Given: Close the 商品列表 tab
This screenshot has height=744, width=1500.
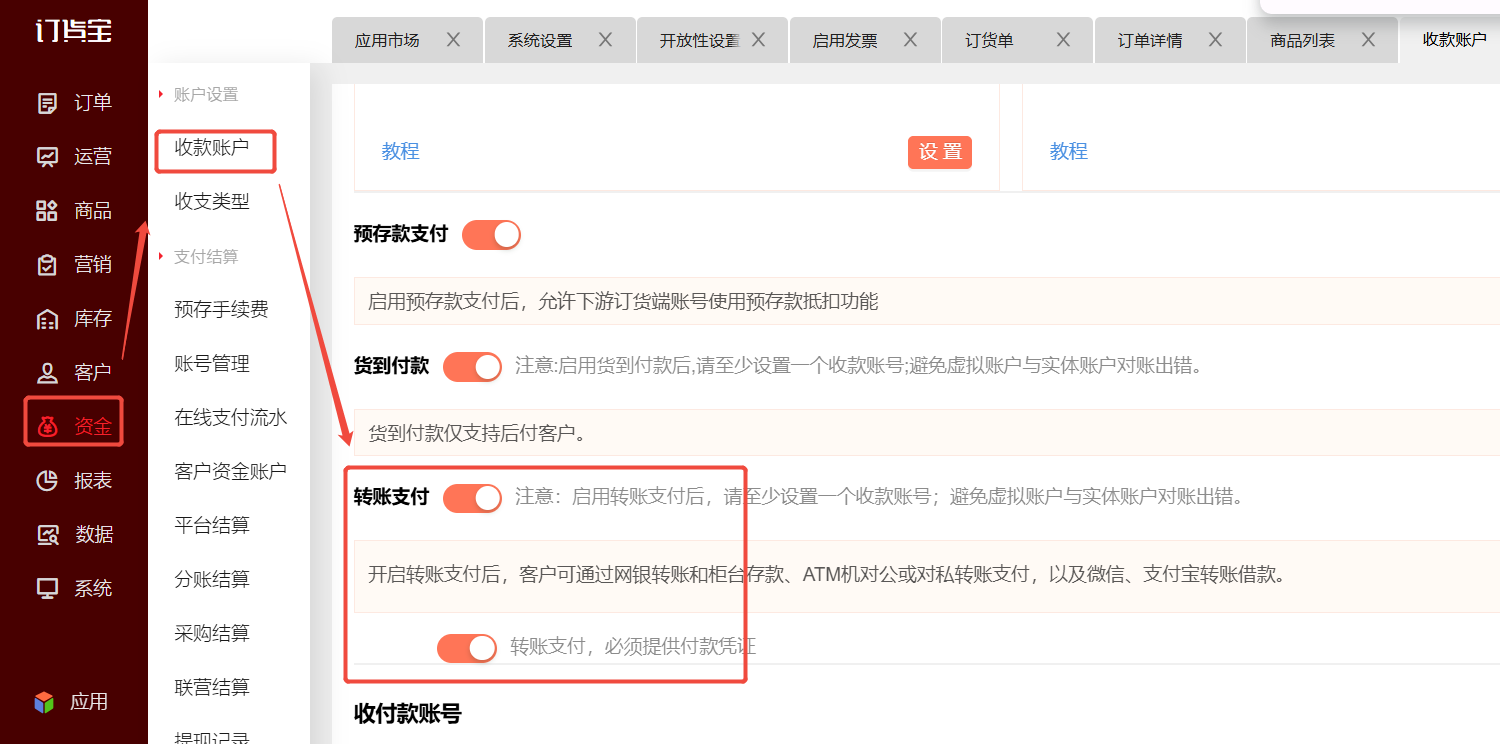Looking at the screenshot, I should [x=1368, y=40].
